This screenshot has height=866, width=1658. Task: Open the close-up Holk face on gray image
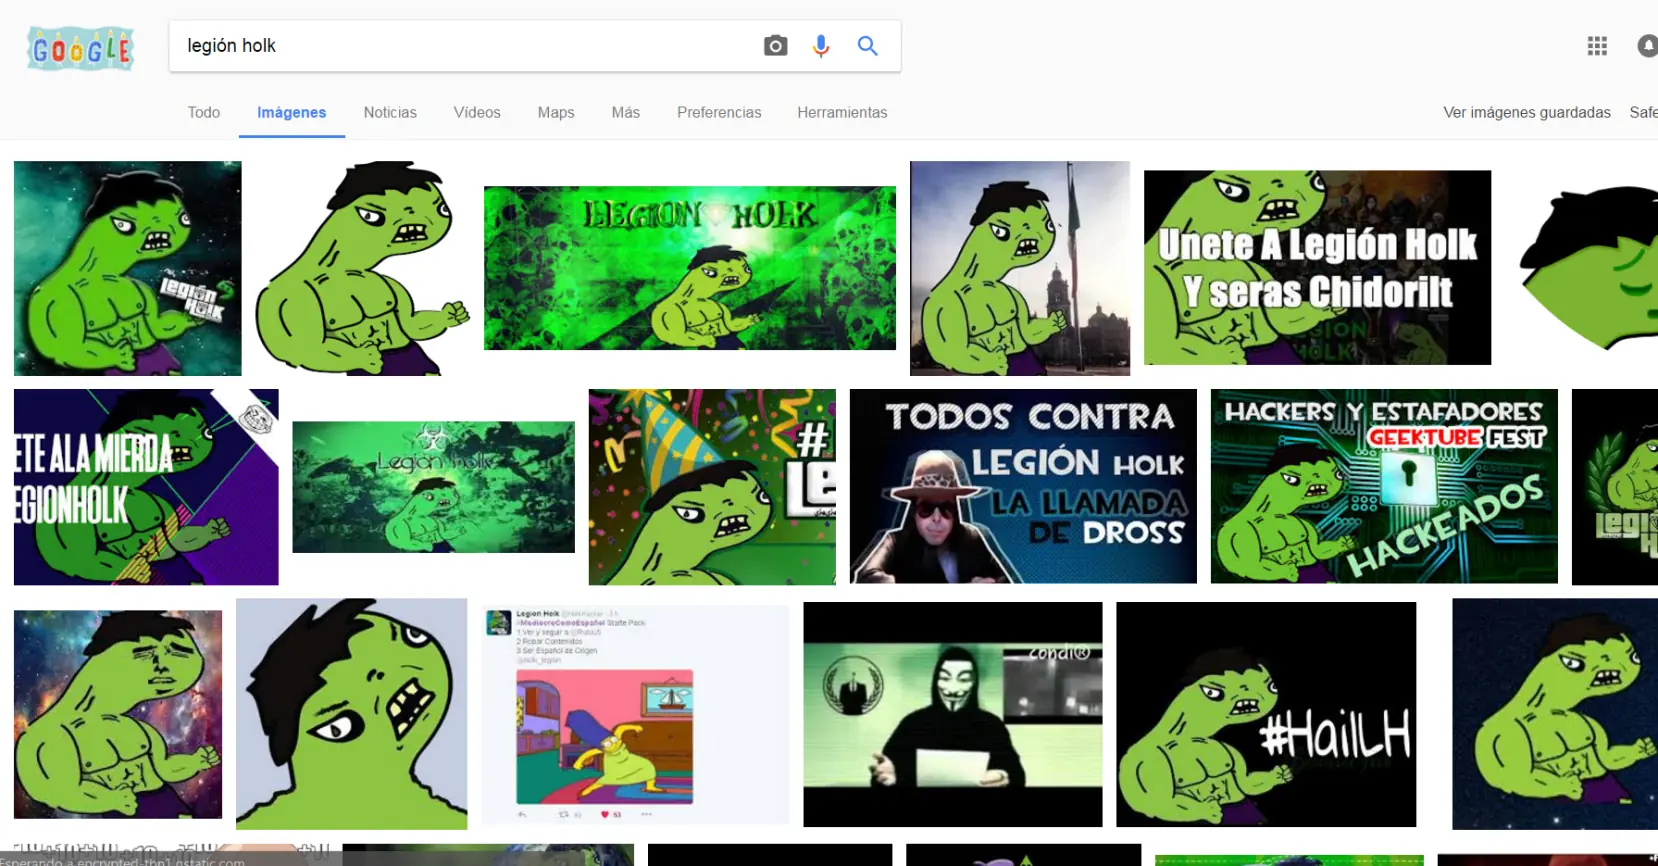[x=351, y=714]
